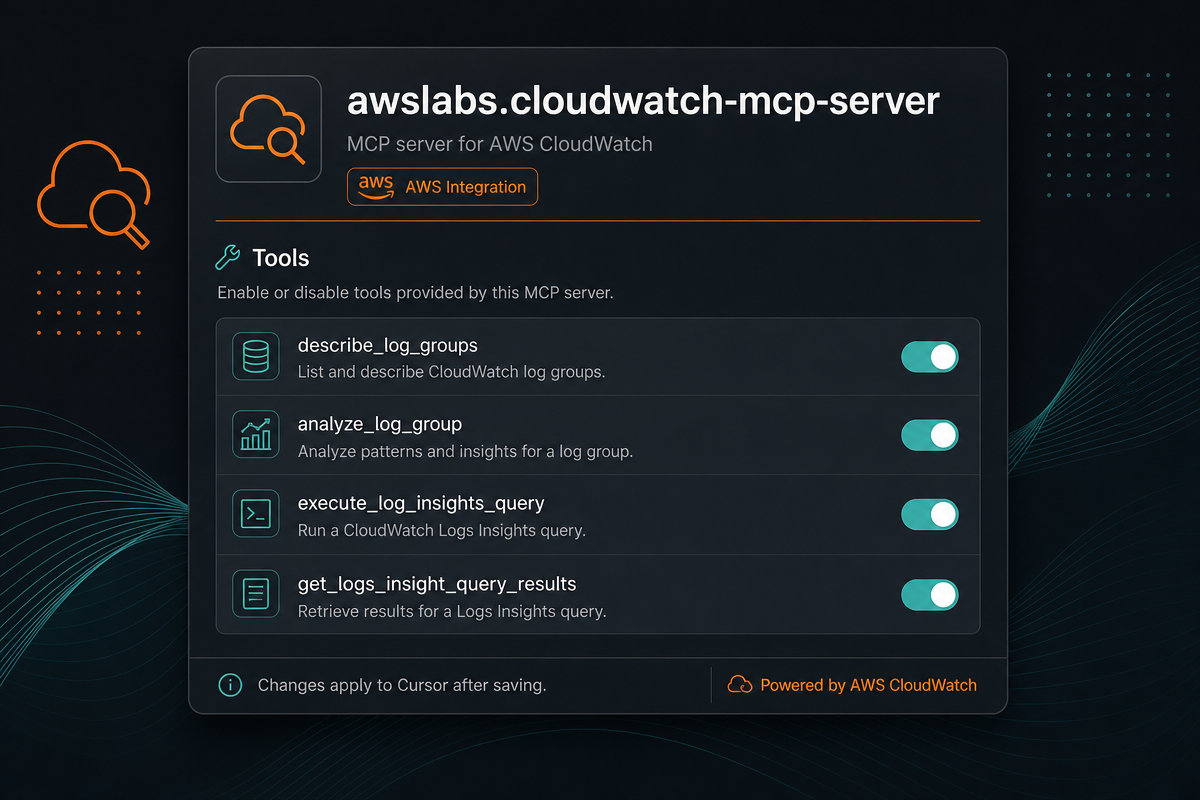Click the cloud icon beside Powered by AWS CloudWatch
The width and height of the screenshot is (1200, 800).
(x=740, y=685)
